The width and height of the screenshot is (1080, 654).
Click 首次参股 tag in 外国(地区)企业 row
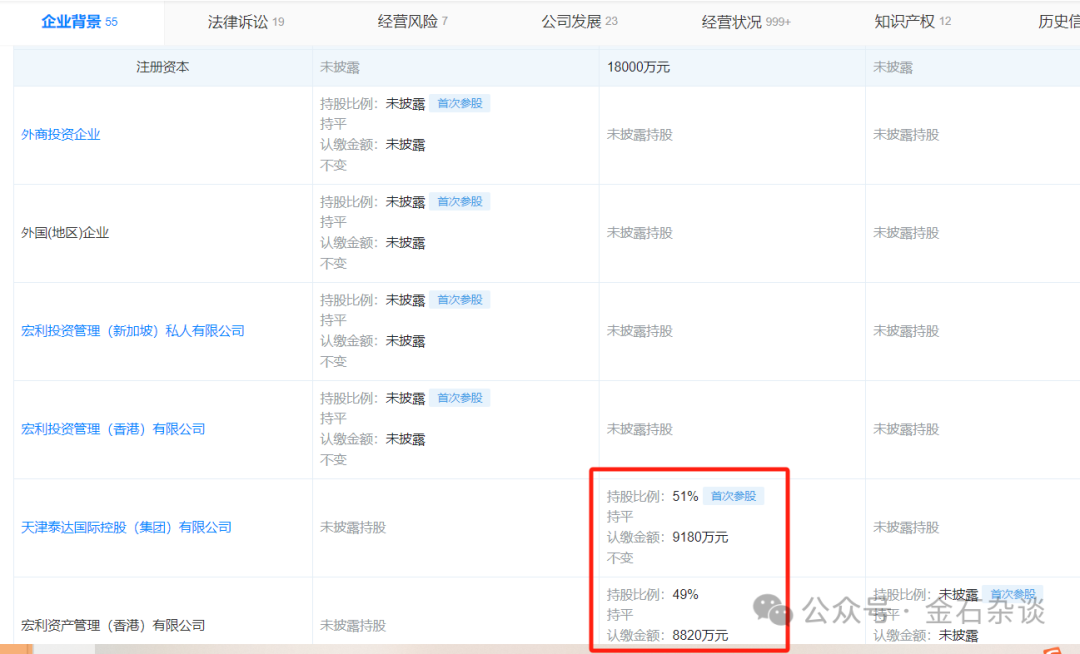pos(459,202)
